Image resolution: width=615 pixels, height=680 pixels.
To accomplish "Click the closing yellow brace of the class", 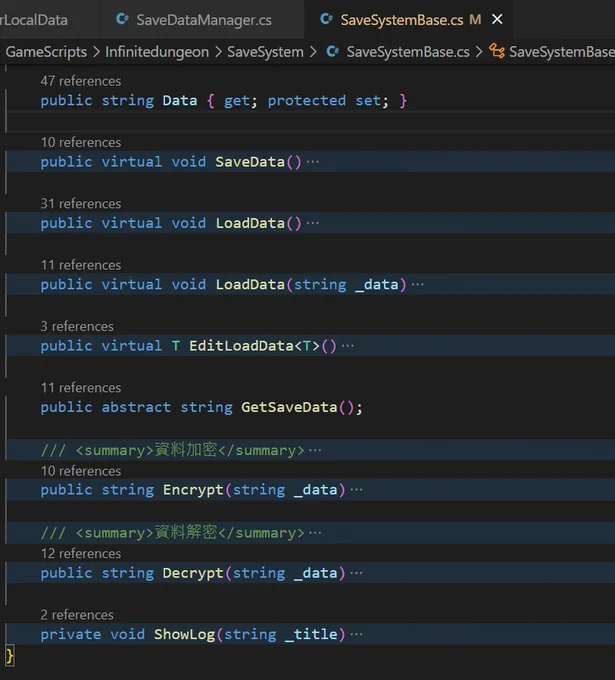I will coord(10,655).
